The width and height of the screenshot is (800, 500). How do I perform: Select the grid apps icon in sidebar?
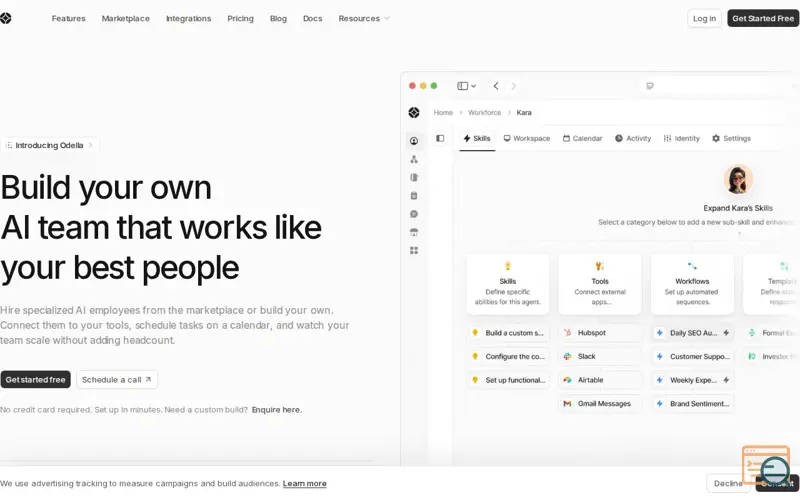(x=414, y=251)
